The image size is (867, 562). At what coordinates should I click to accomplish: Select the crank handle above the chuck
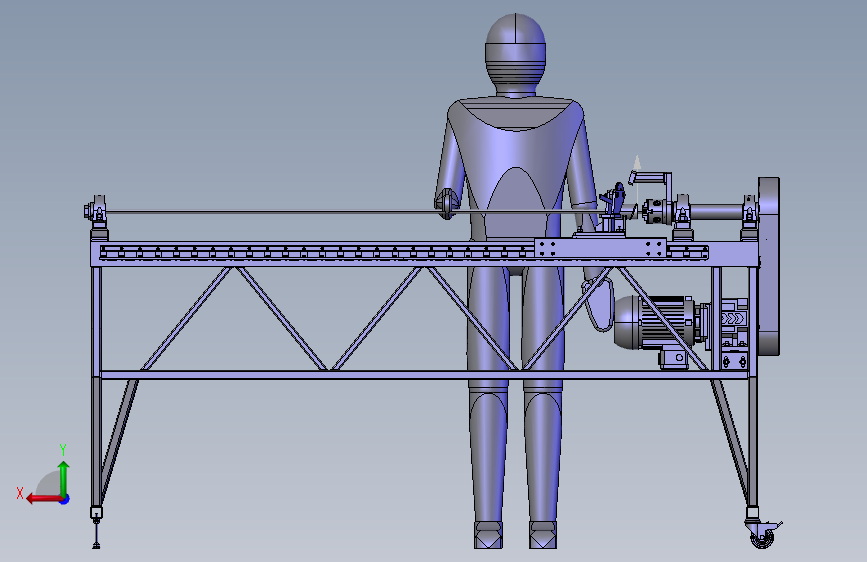pyautogui.click(x=650, y=179)
